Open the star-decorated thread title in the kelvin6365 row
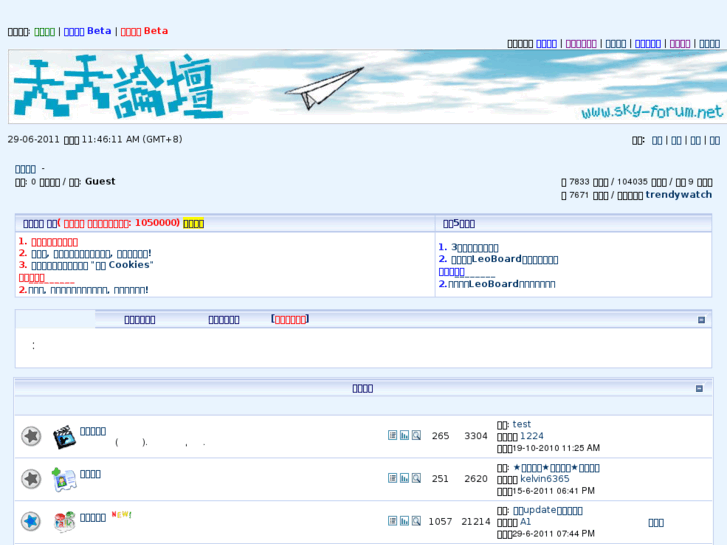Viewport: 727px width, 545px height. (x=556, y=468)
